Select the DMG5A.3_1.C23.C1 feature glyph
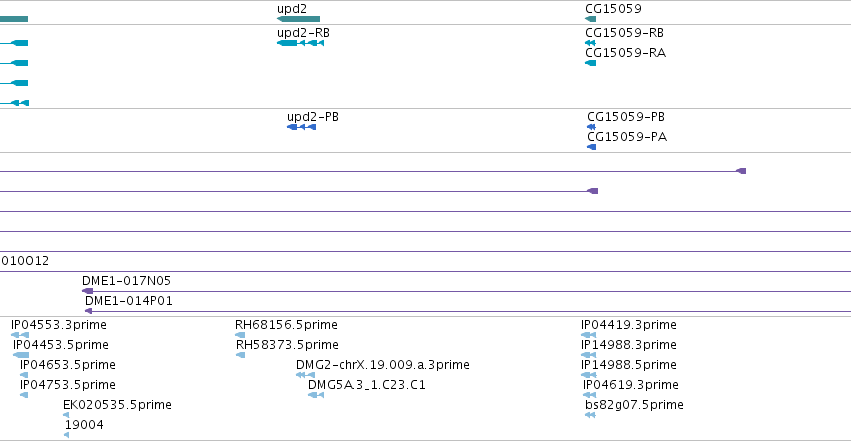This screenshot has height=441, width=851. coord(316,395)
